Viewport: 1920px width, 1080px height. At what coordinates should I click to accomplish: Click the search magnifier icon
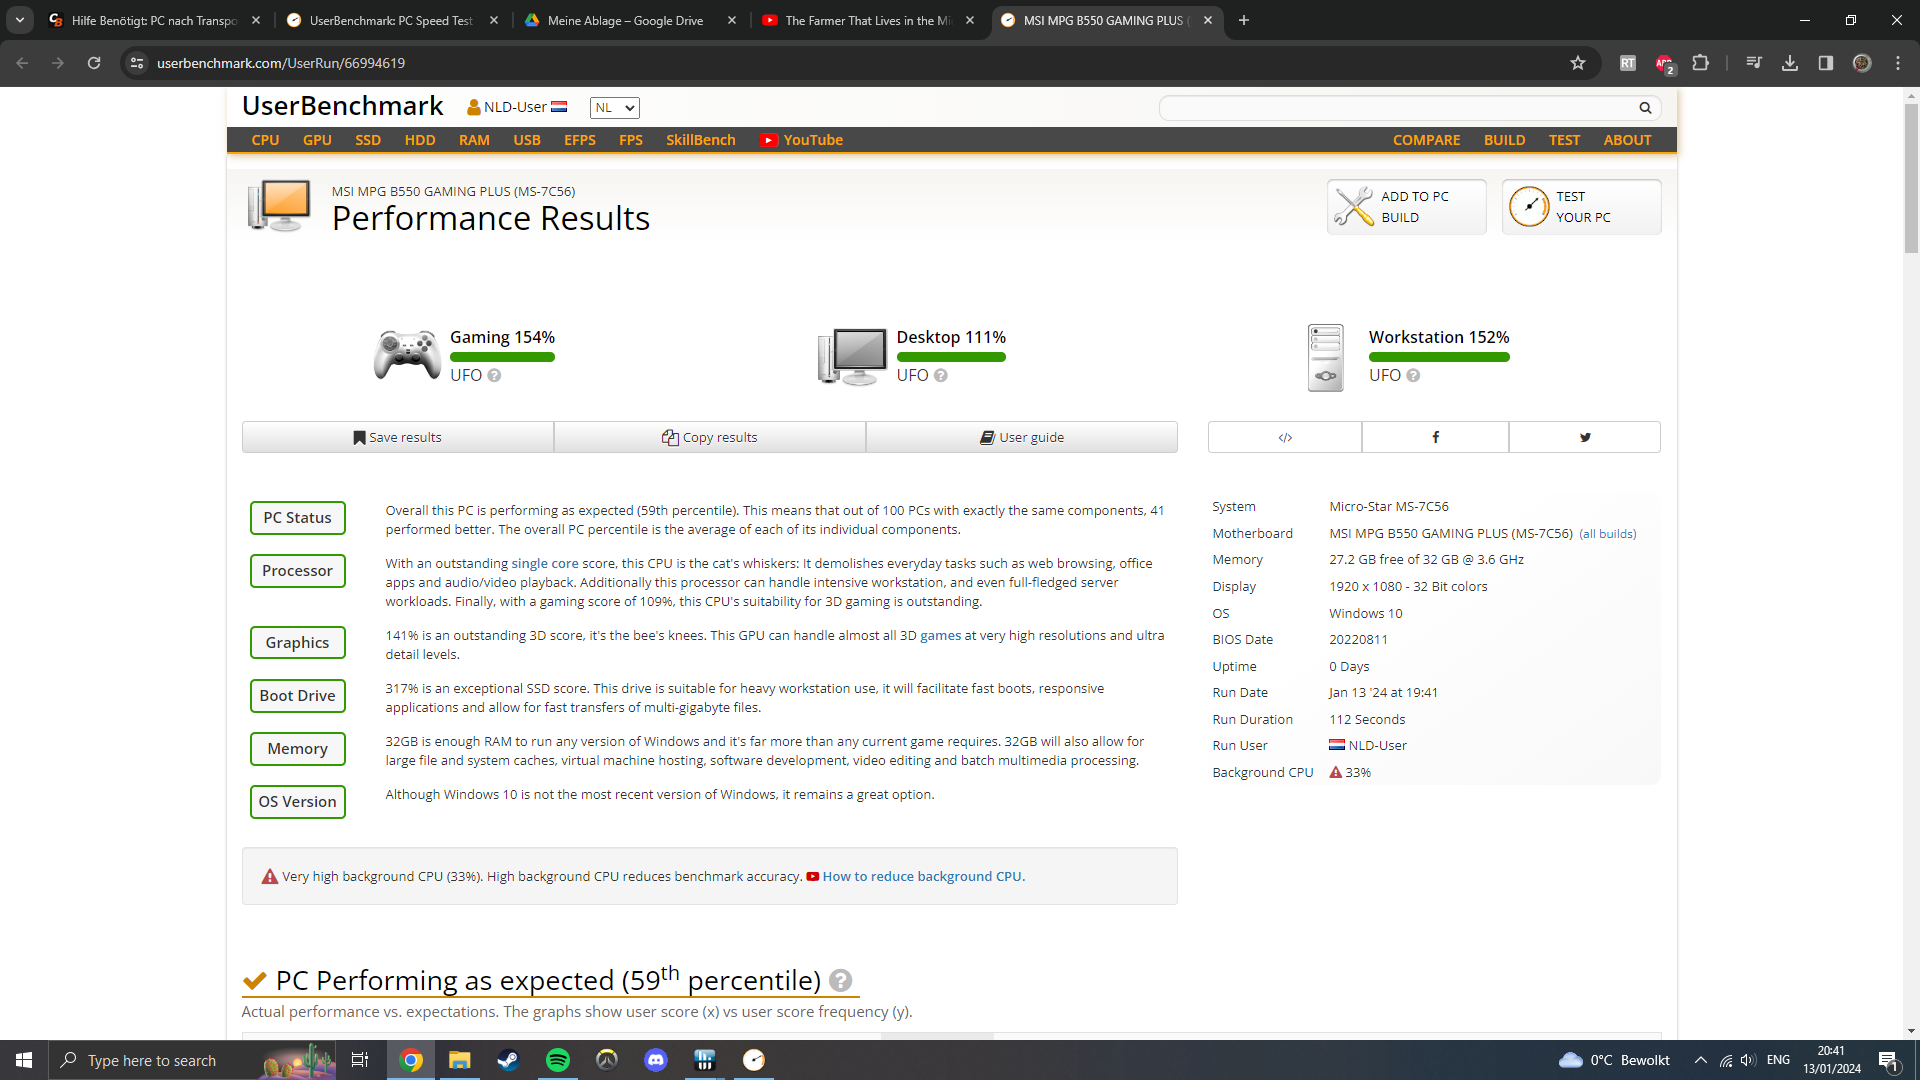tap(1645, 108)
